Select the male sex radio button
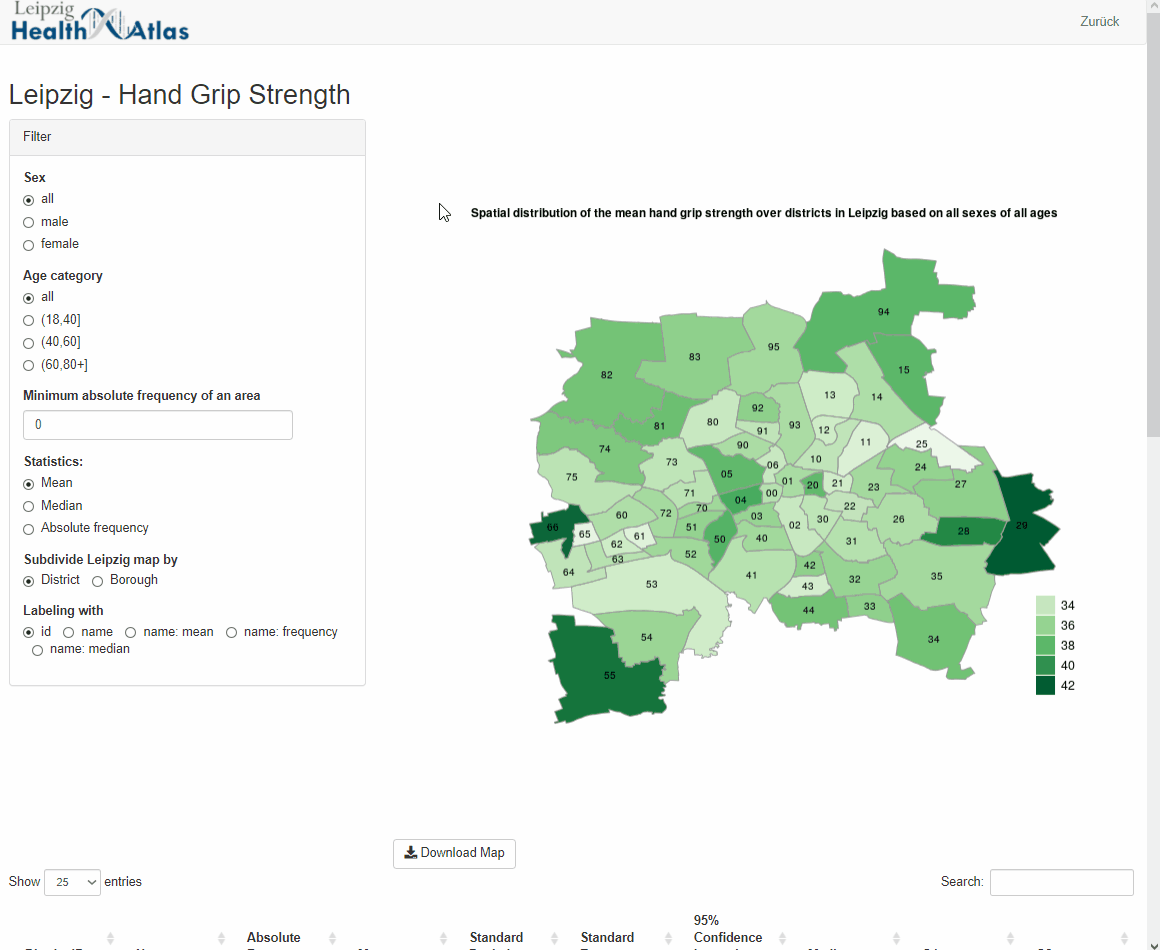Screen dimensions: 1160x950 point(29,222)
